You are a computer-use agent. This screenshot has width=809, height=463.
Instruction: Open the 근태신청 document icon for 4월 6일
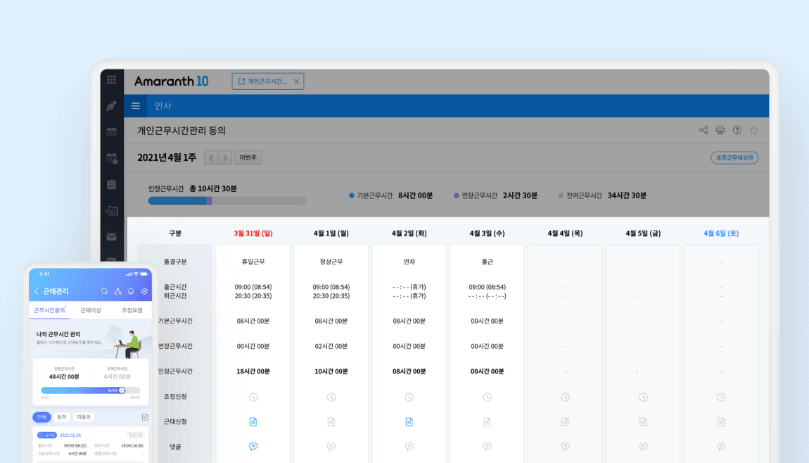click(721, 422)
